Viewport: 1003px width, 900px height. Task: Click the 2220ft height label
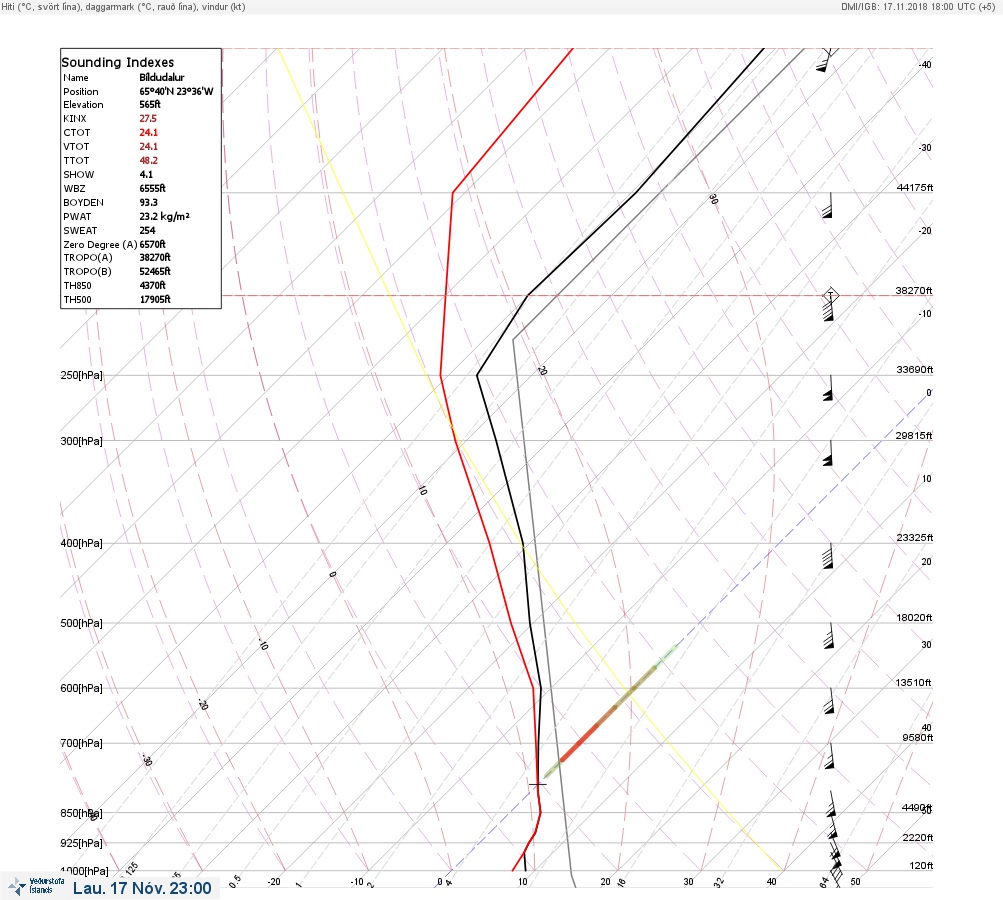(x=917, y=837)
